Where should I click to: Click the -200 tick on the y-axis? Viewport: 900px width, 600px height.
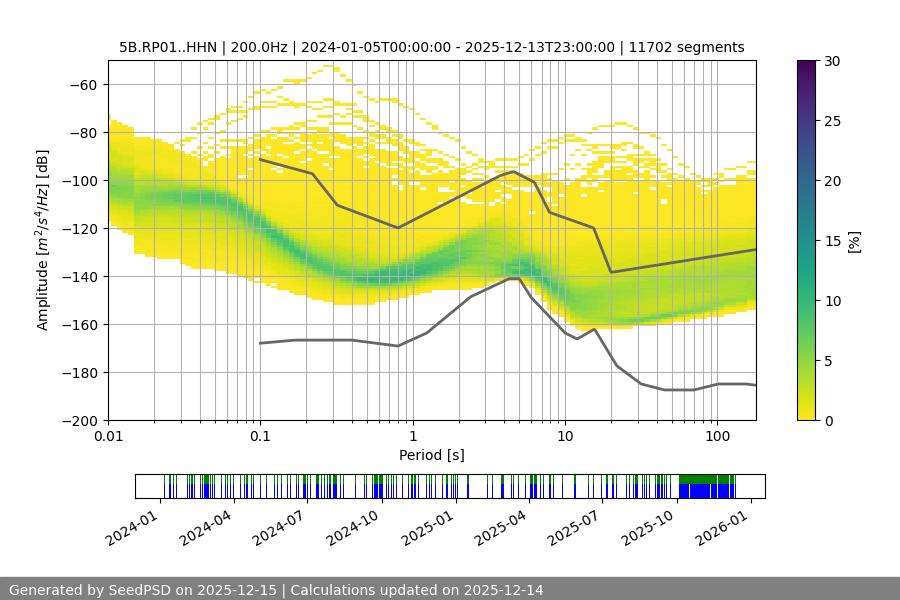point(83,421)
